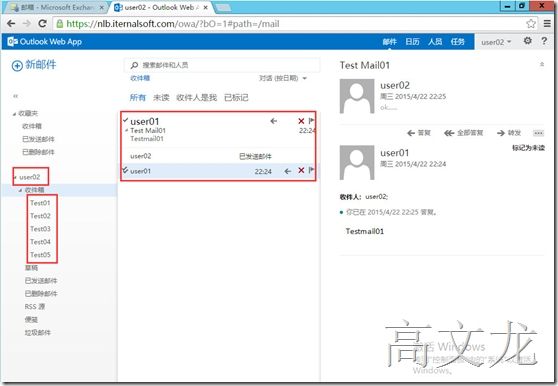The width and height of the screenshot is (558, 386).
Task: Flag the top user01 conversation
Action: pyautogui.click(x=311, y=121)
